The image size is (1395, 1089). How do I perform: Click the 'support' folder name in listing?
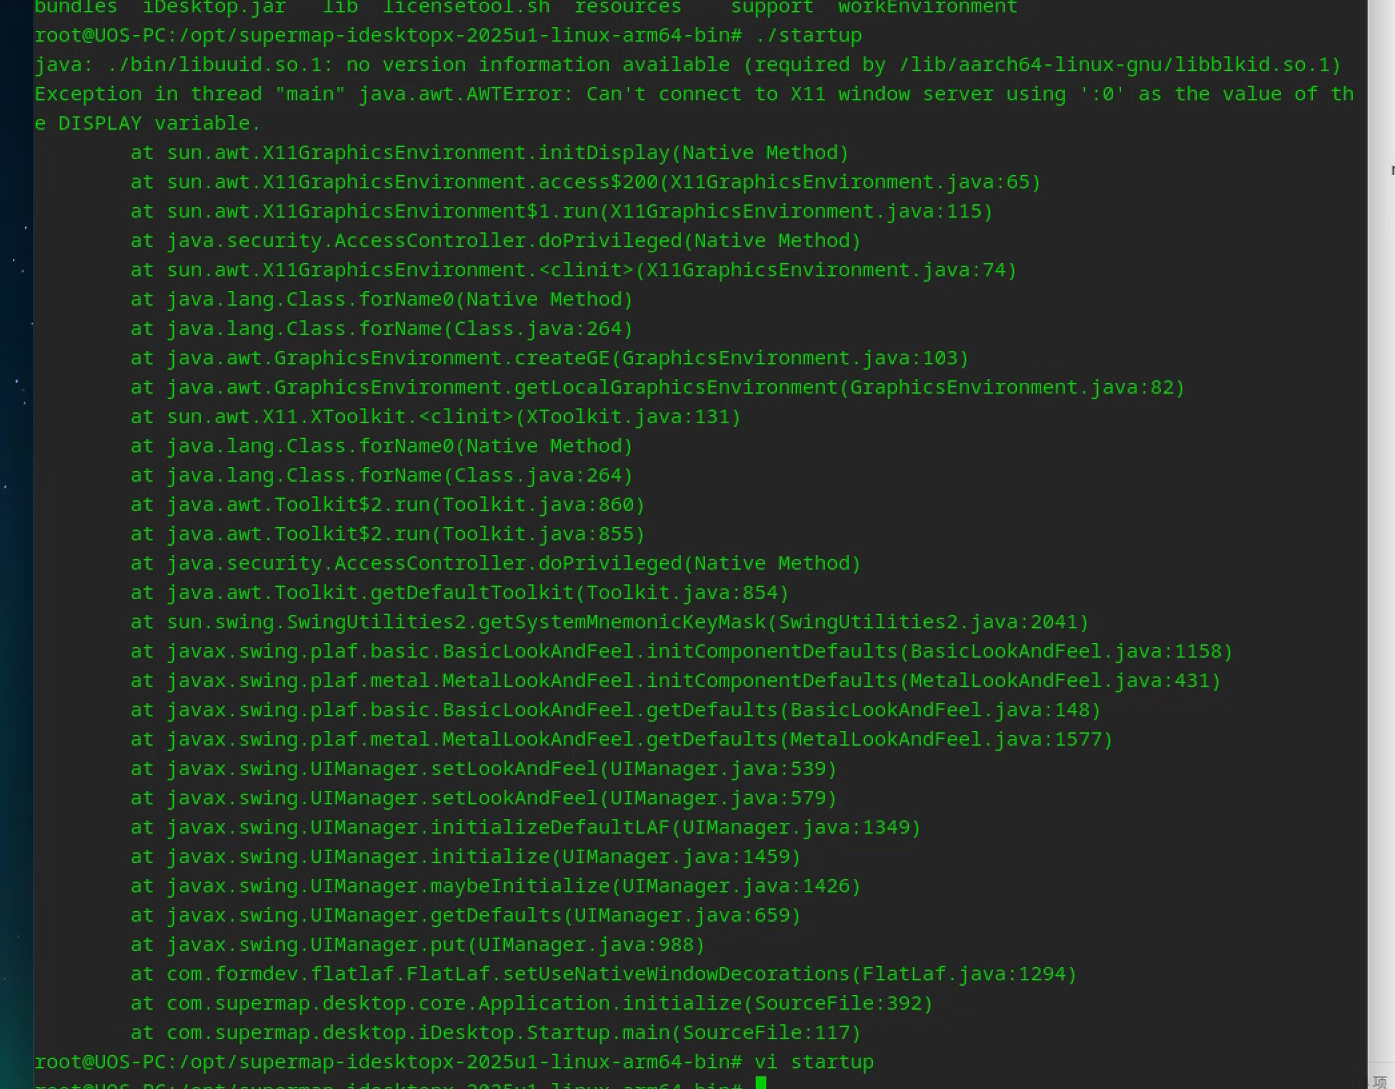[x=771, y=7]
